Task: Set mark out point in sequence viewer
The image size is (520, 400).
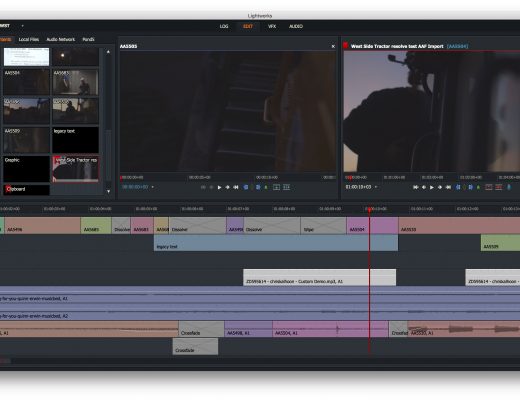Action: [470, 187]
